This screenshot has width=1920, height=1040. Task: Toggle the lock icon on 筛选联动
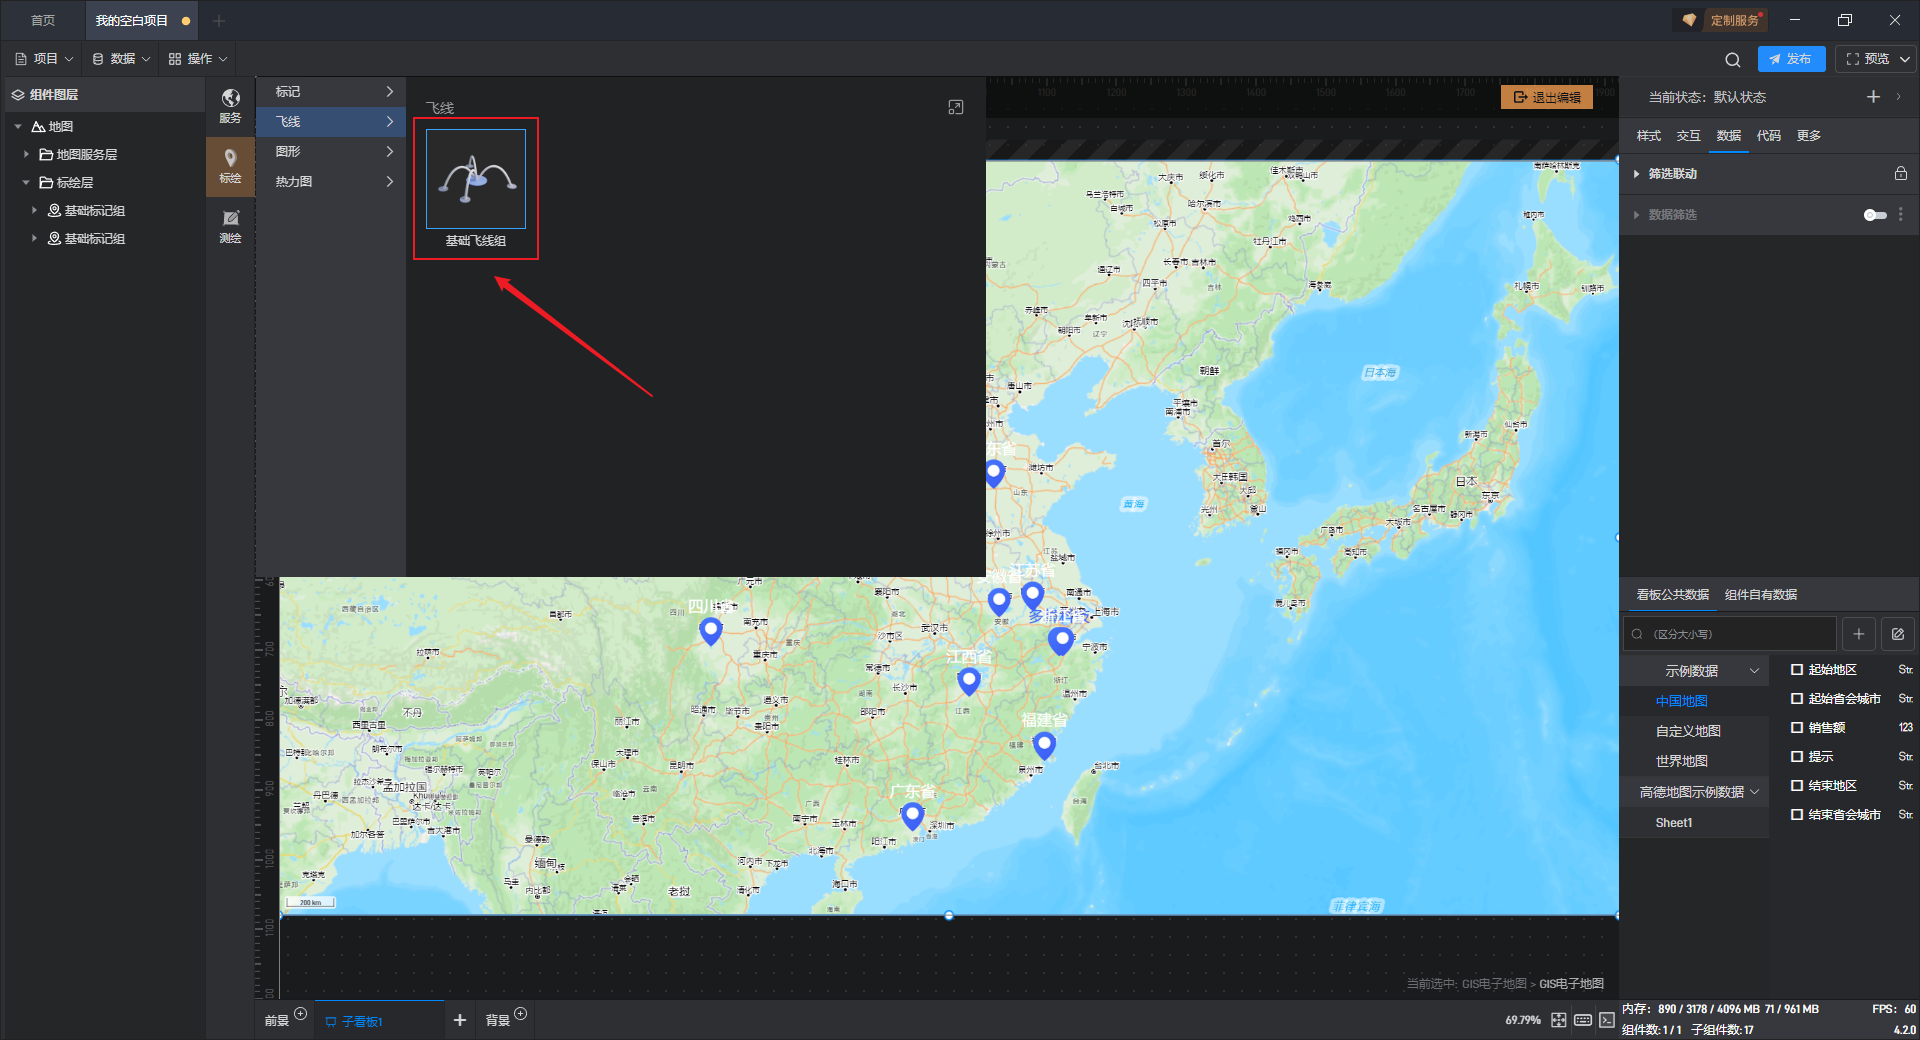(1901, 173)
